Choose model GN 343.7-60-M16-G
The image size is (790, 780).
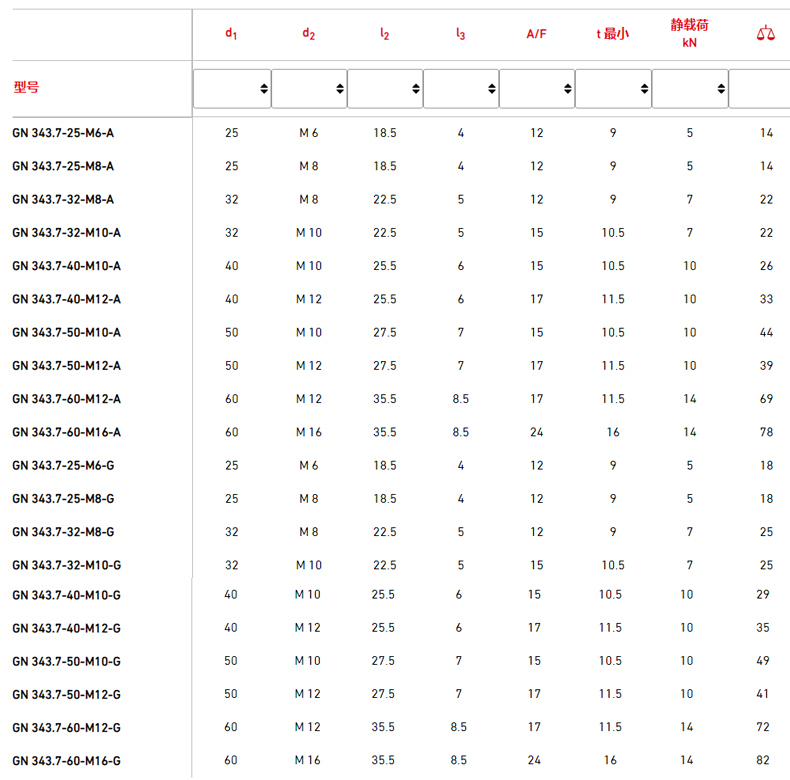(66, 761)
